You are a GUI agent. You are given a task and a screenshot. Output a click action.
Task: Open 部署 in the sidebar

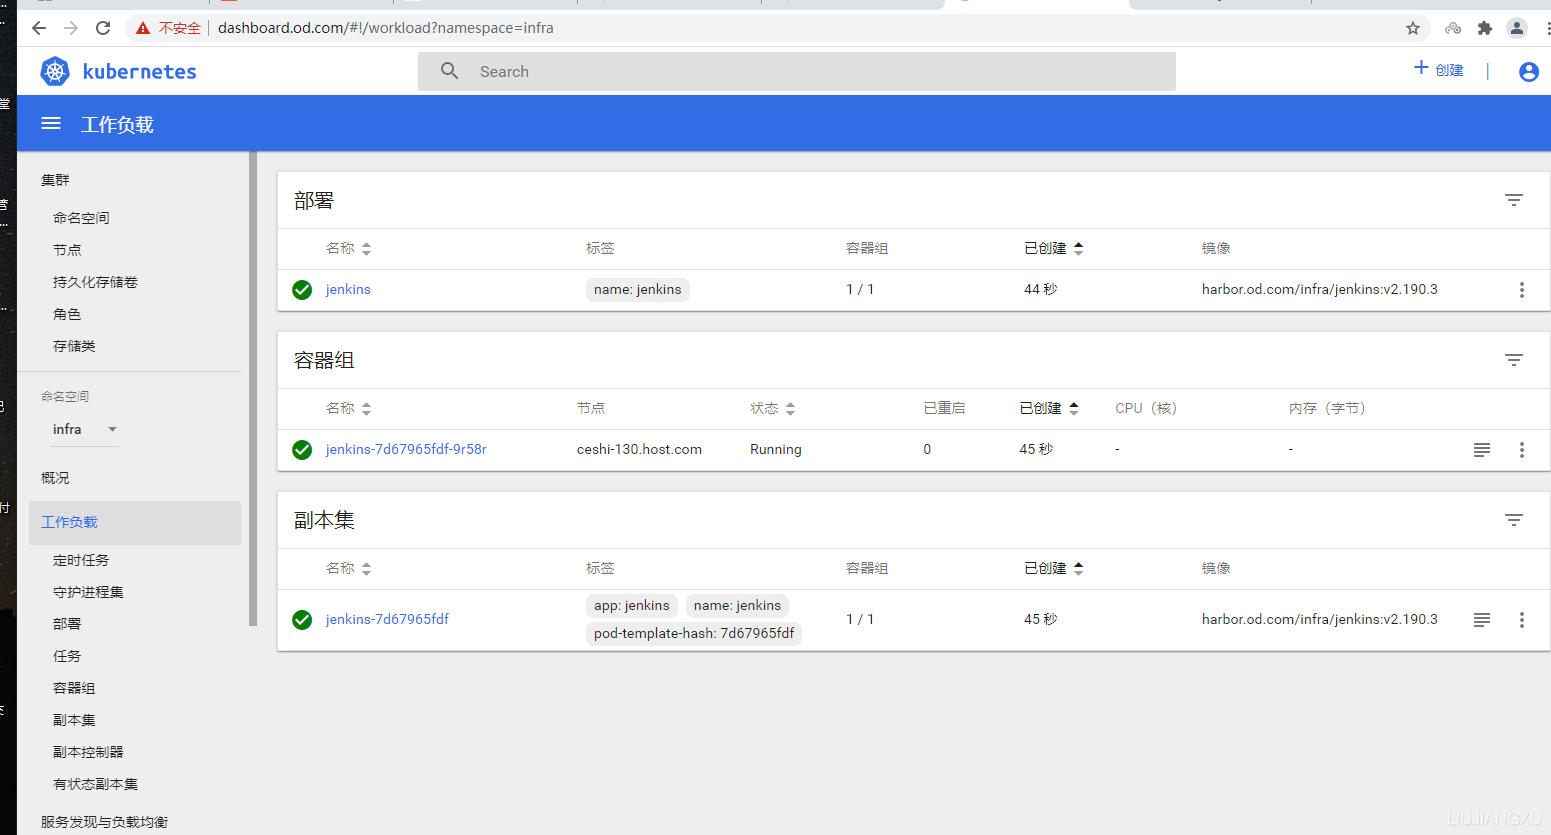click(x=67, y=624)
